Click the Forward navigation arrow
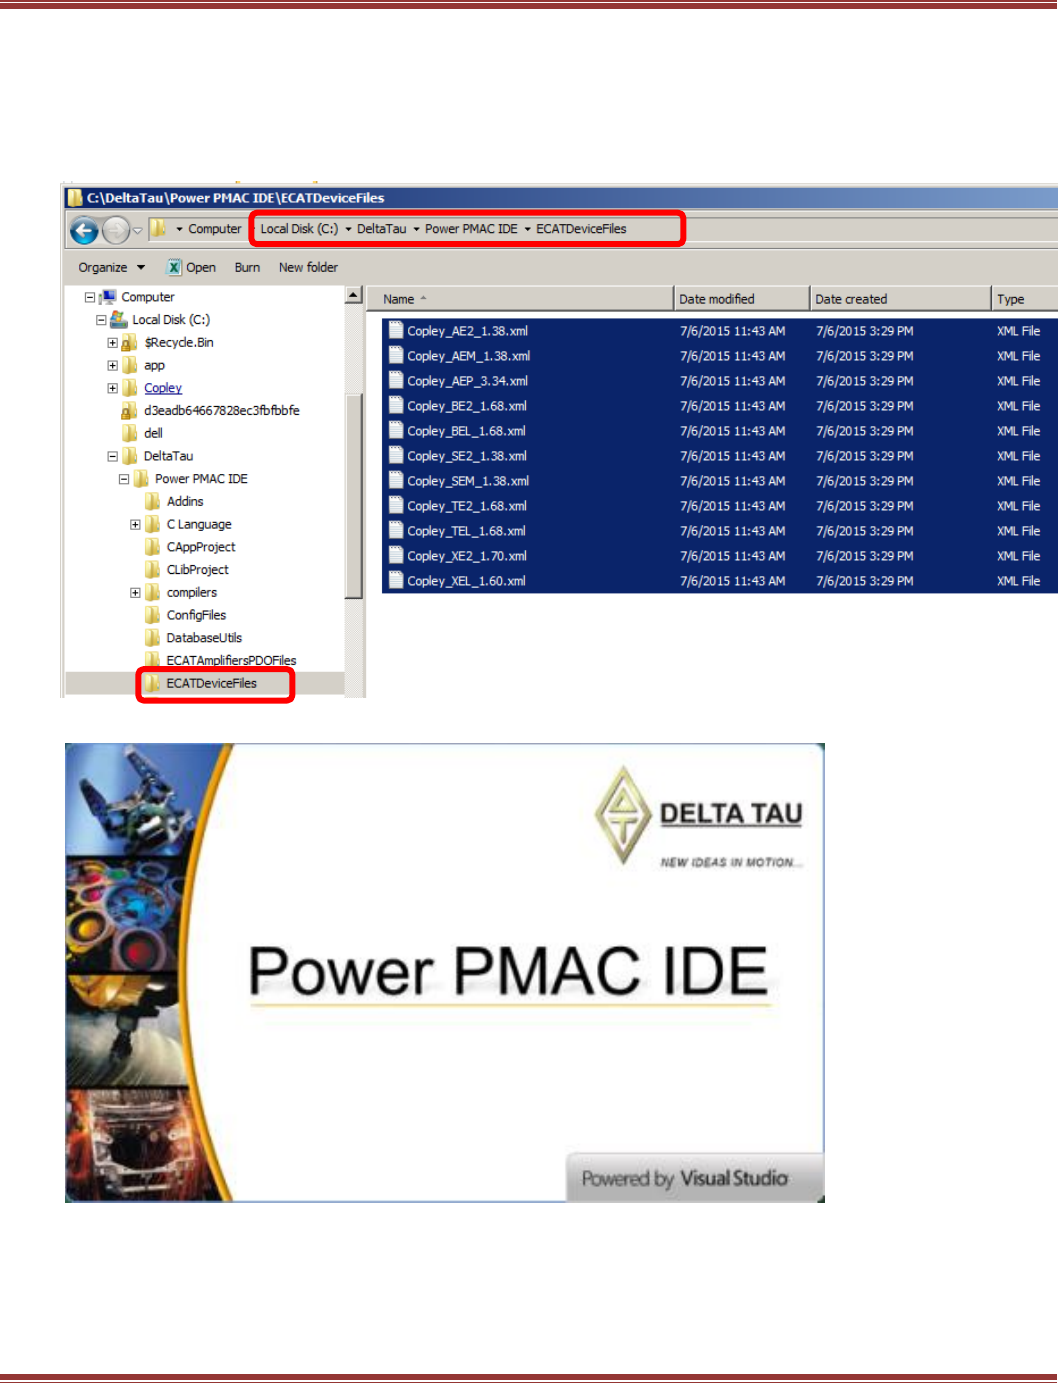 click(116, 231)
